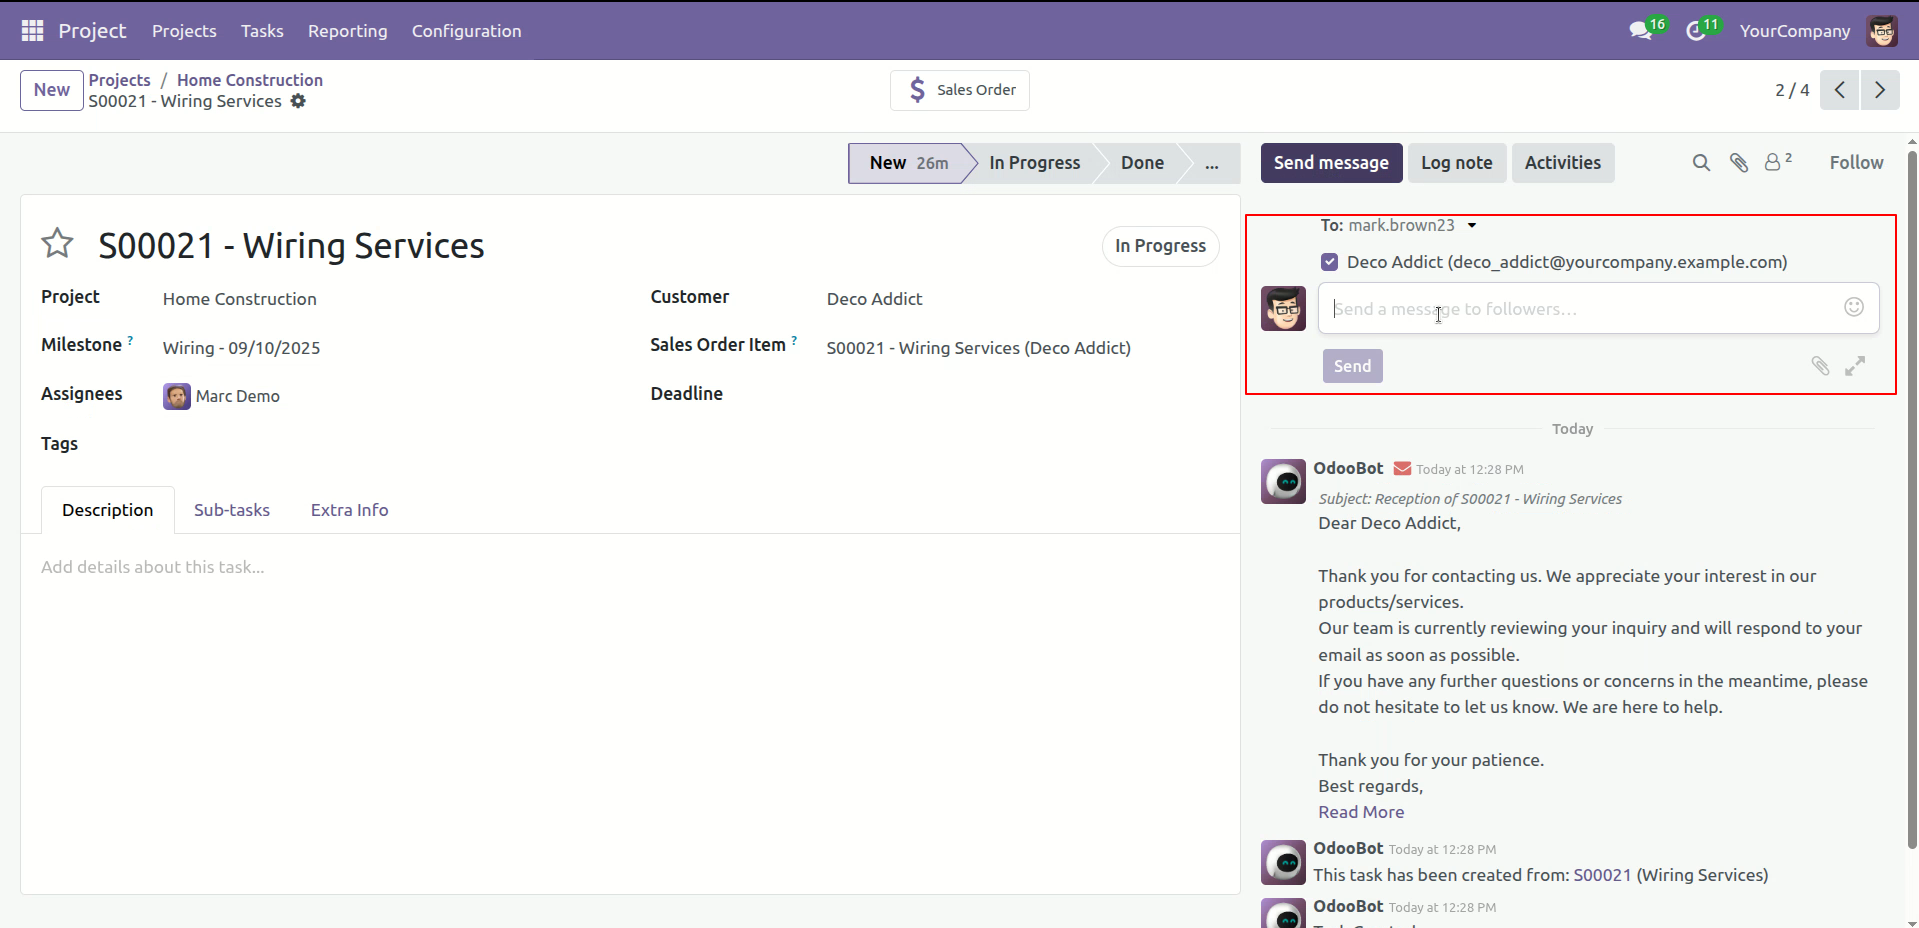Open the task settings gear icon
The image size is (1919, 928).
pyautogui.click(x=298, y=101)
